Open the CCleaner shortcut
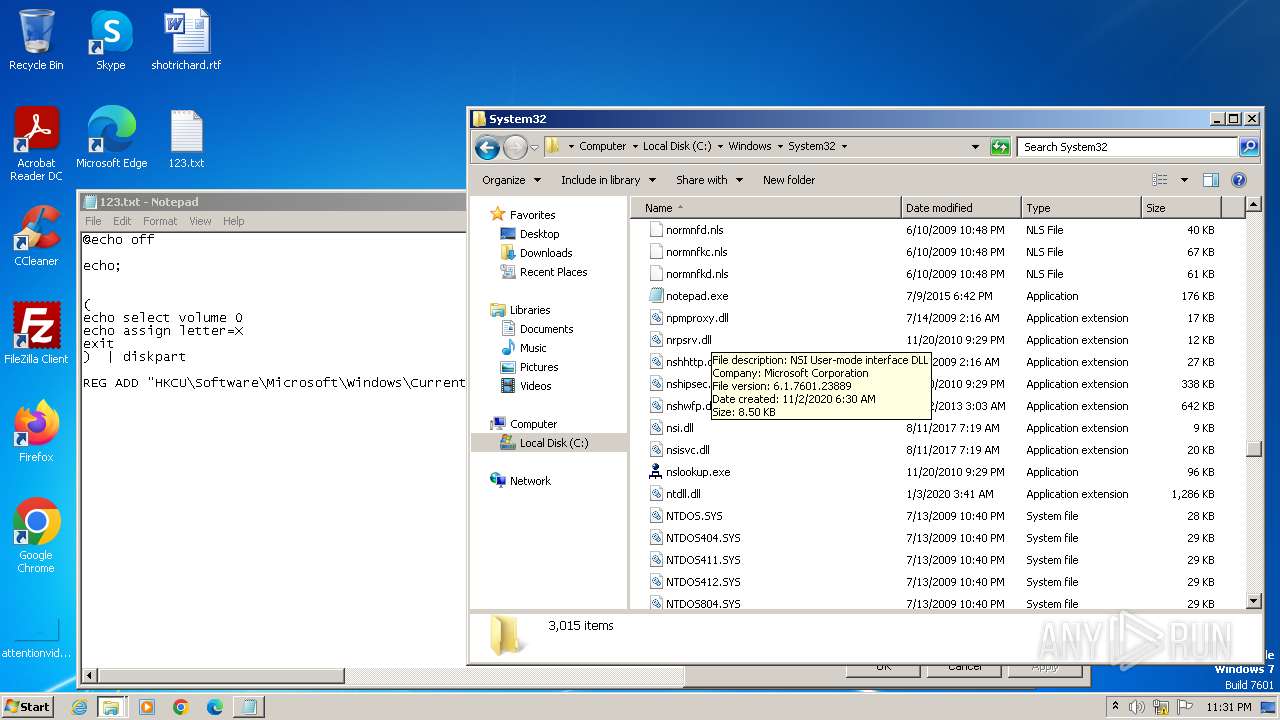This screenshot has width=1280, height=720. [36, 236]
